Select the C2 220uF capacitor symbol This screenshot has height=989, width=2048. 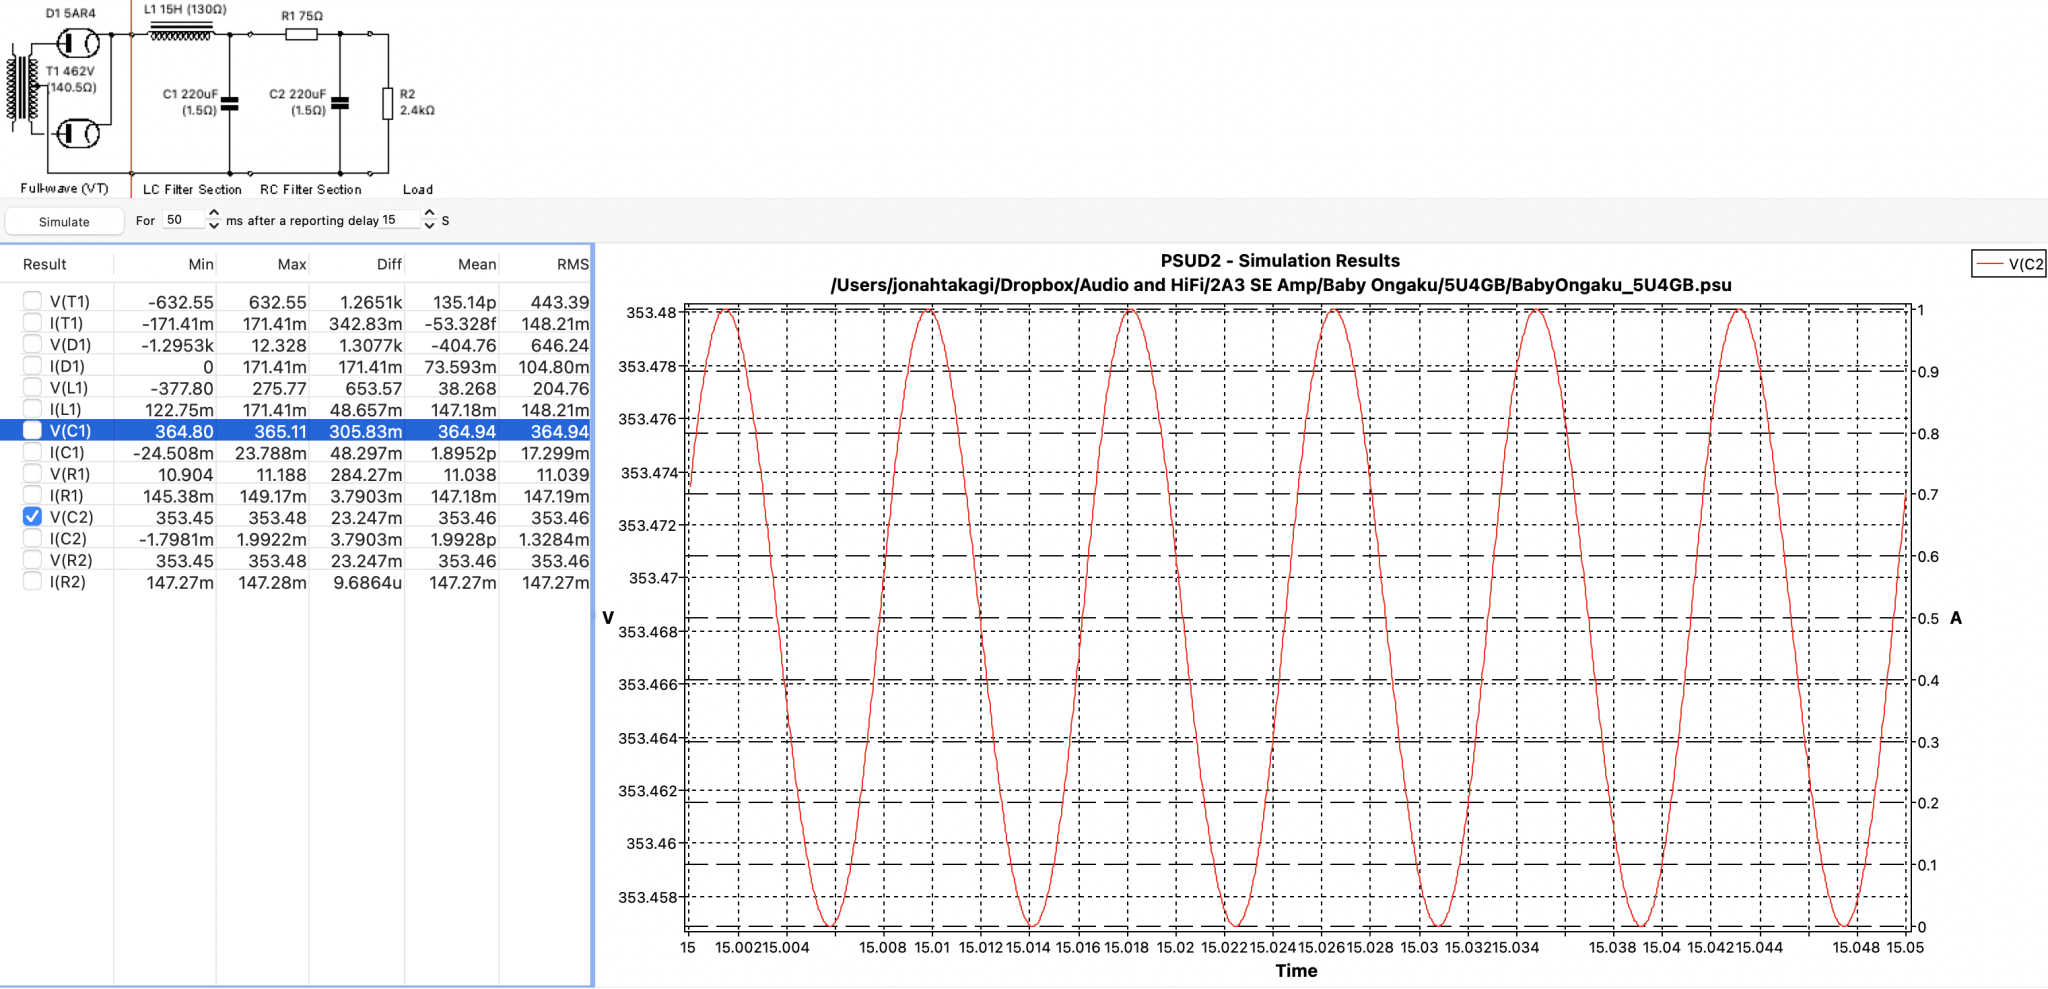point(340,103)
